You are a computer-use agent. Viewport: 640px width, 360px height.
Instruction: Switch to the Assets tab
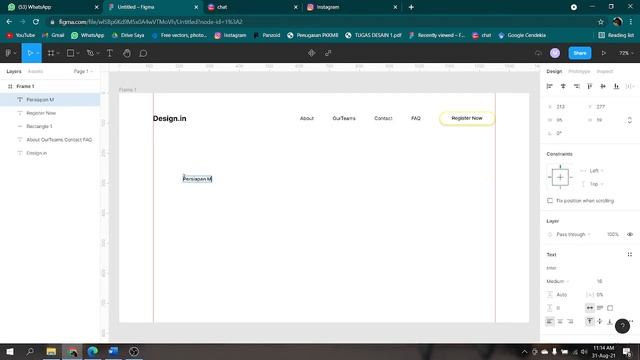point(35,71)
